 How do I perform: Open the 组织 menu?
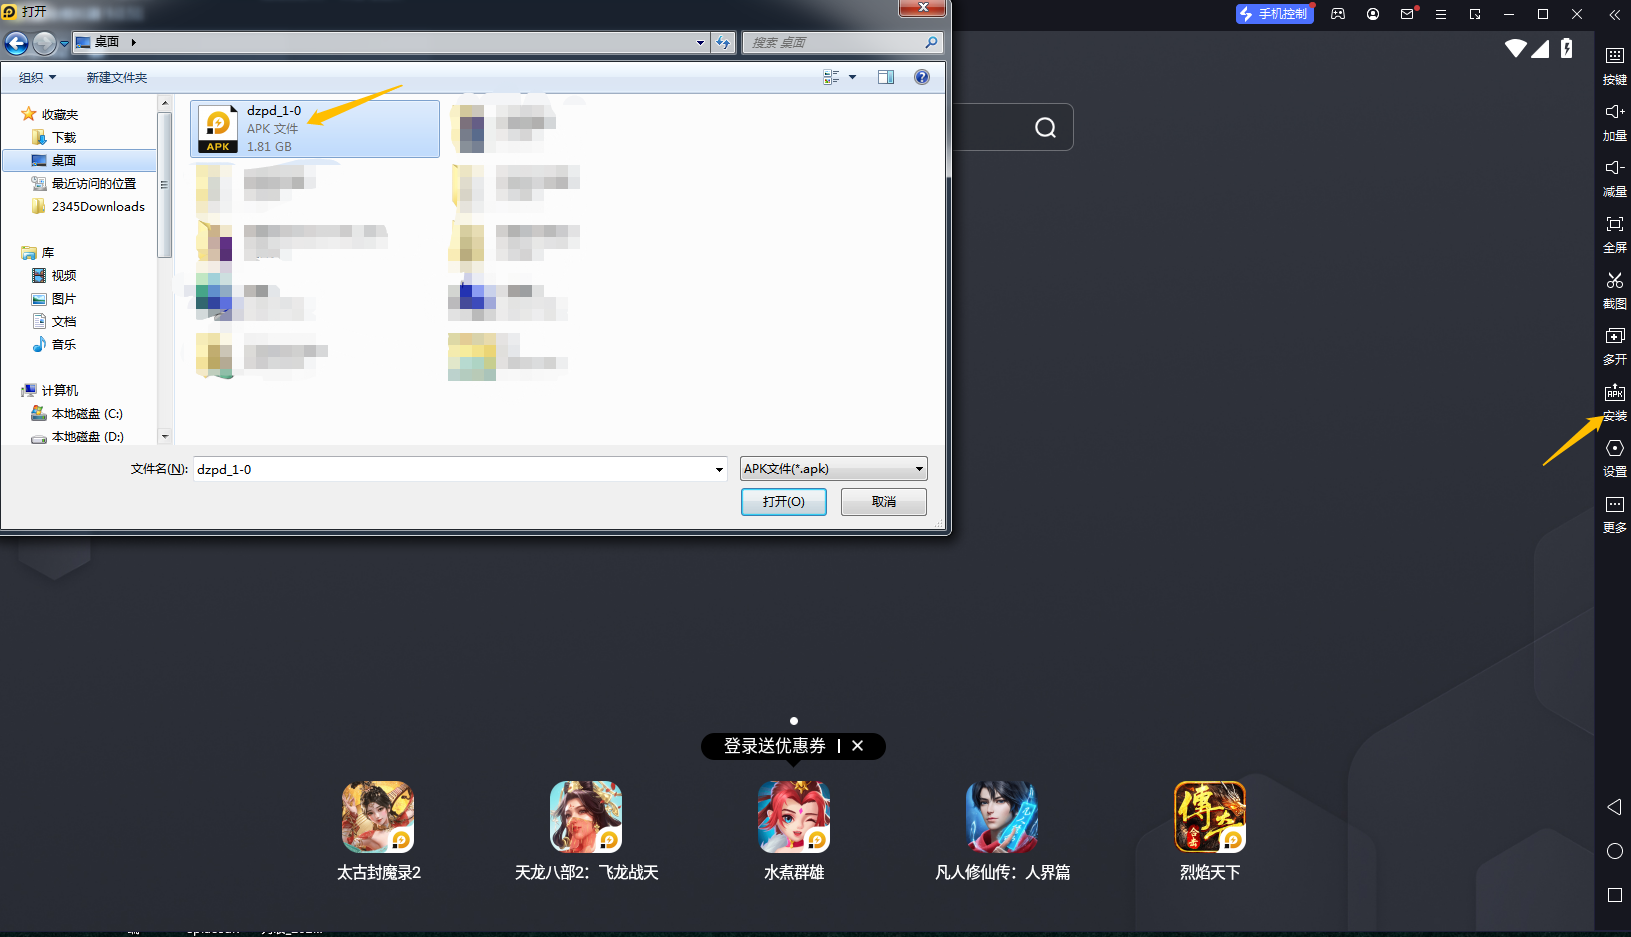click(x=37, y=77)
